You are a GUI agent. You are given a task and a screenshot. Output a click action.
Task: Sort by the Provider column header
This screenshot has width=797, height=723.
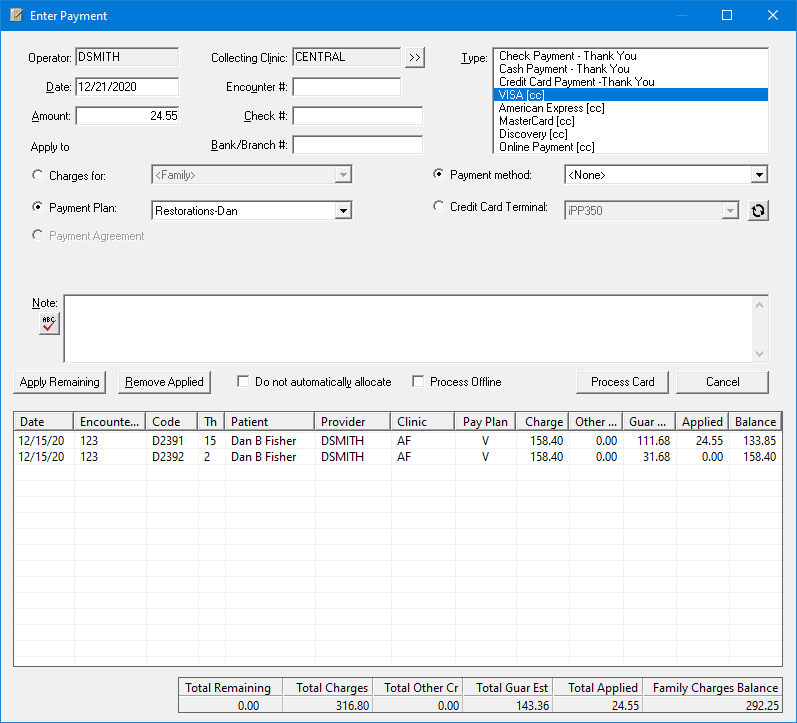[353, 421]
